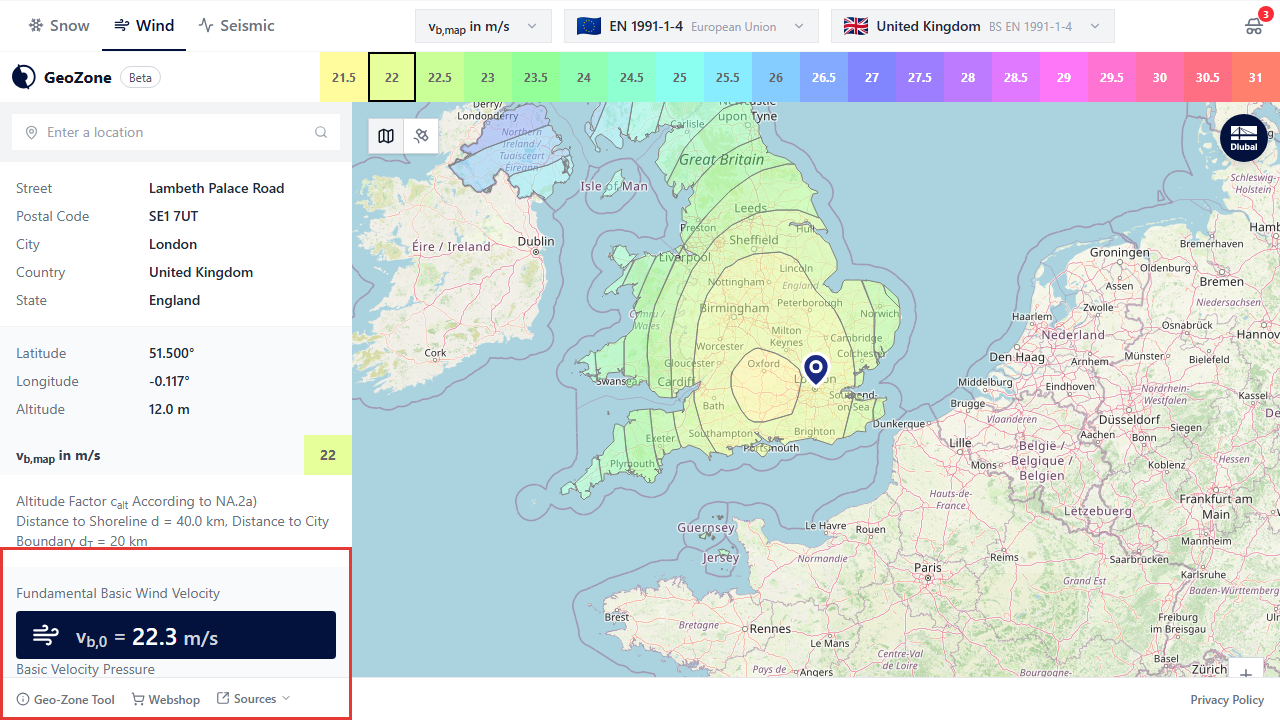Screen dimensions: 1280x720
Task: Click the search magnifier icon
Action: tap(321, 132)
